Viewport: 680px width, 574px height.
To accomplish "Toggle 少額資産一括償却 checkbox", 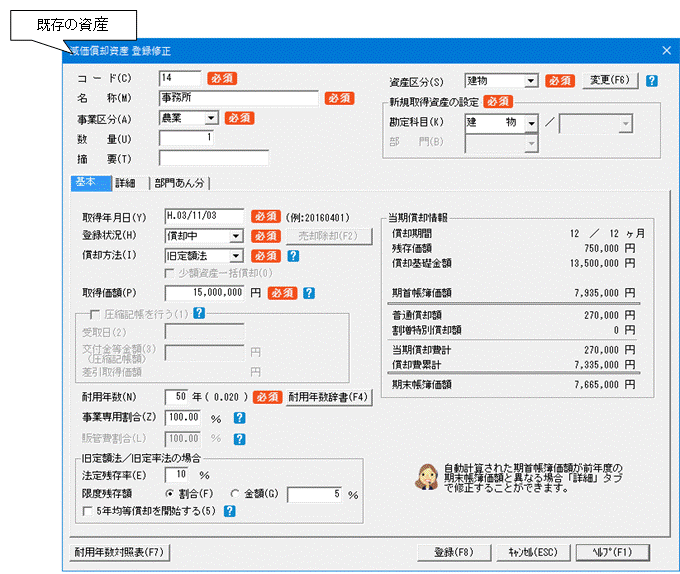I will tap(169, 273).
